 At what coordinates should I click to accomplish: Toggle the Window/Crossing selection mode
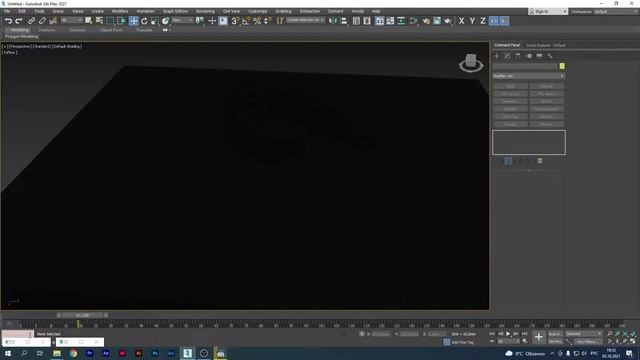(x=121, y=21)
